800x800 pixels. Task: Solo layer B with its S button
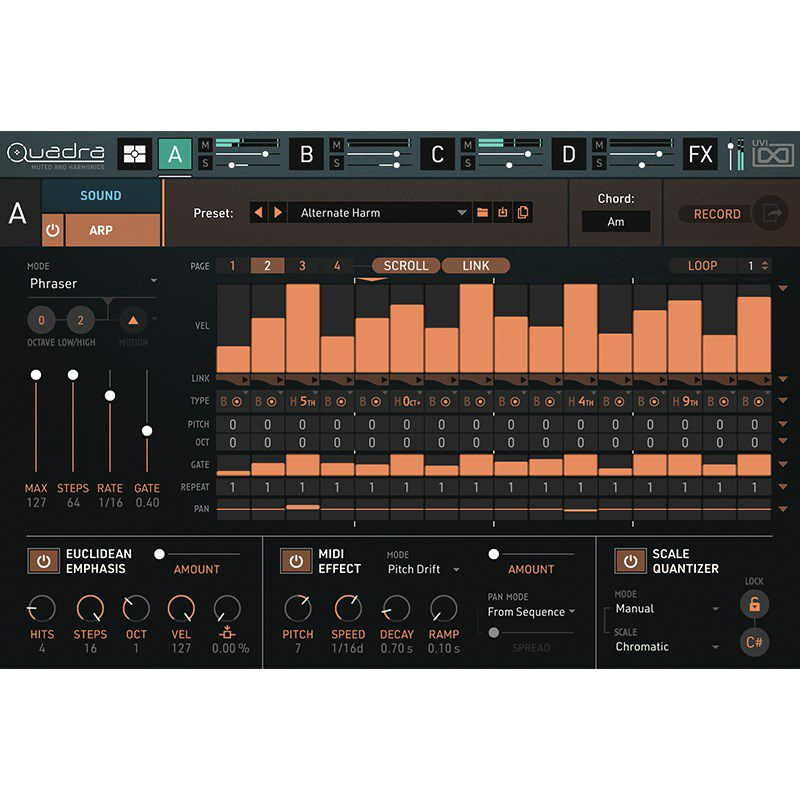coord(337,163)
